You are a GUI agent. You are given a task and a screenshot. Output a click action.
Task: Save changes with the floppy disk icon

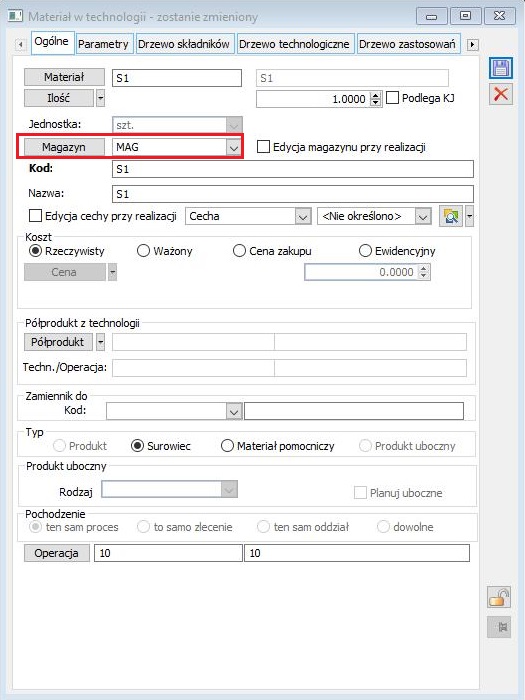pyautogui.click(x=500, y=69)
